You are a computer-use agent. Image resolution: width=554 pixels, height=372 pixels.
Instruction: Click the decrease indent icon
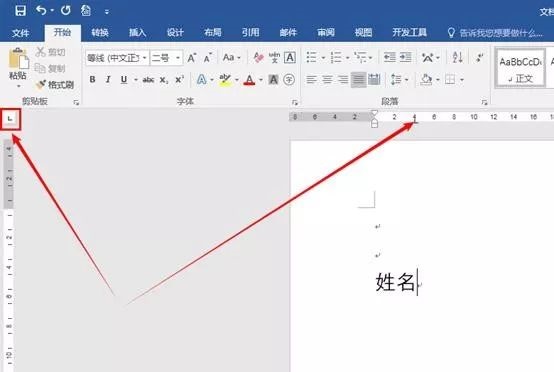point(390,57)
